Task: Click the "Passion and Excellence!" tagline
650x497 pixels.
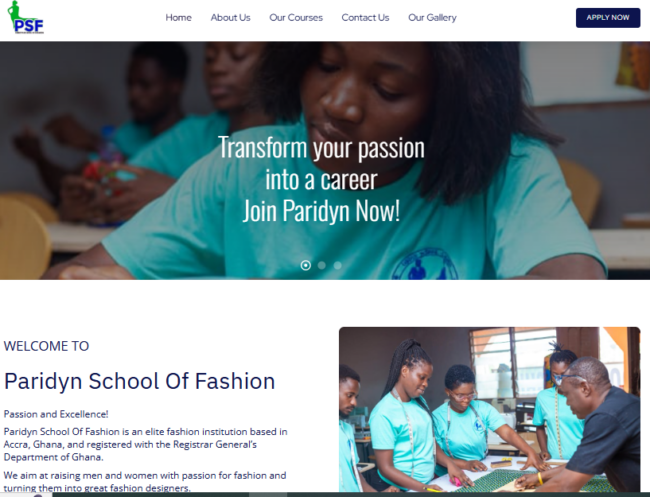Action: [x=56, y=414]
